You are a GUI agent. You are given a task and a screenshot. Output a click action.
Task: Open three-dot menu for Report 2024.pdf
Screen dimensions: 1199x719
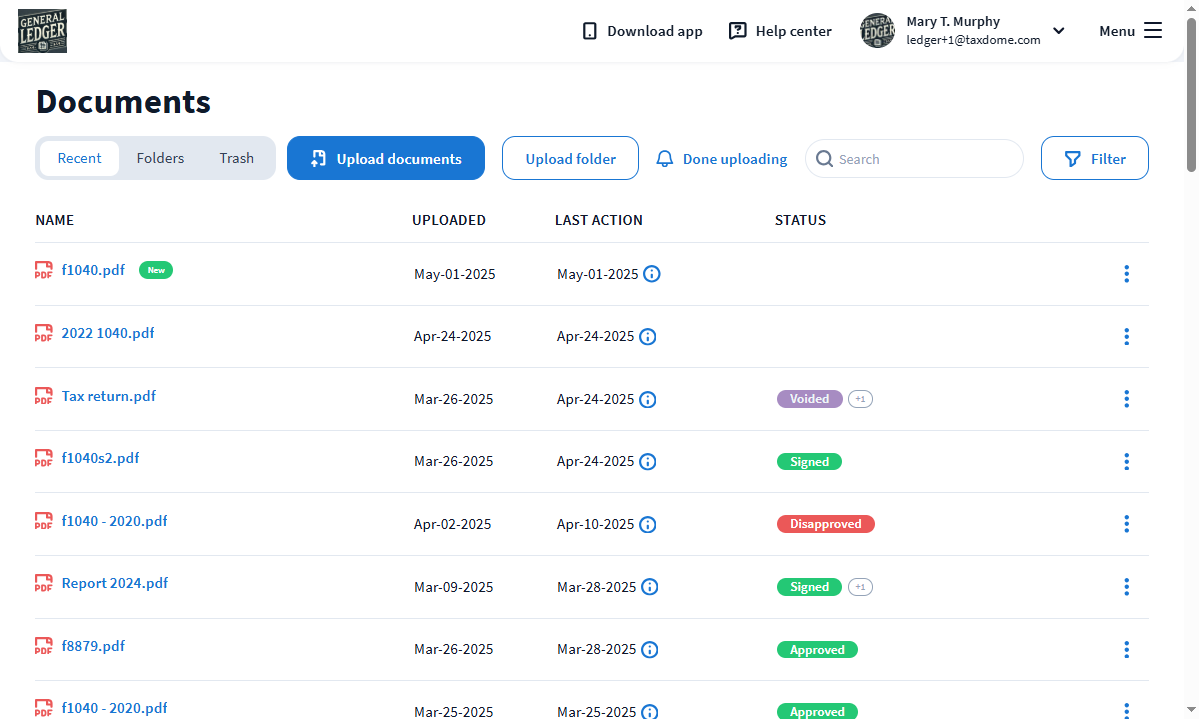coord(1126,587)
